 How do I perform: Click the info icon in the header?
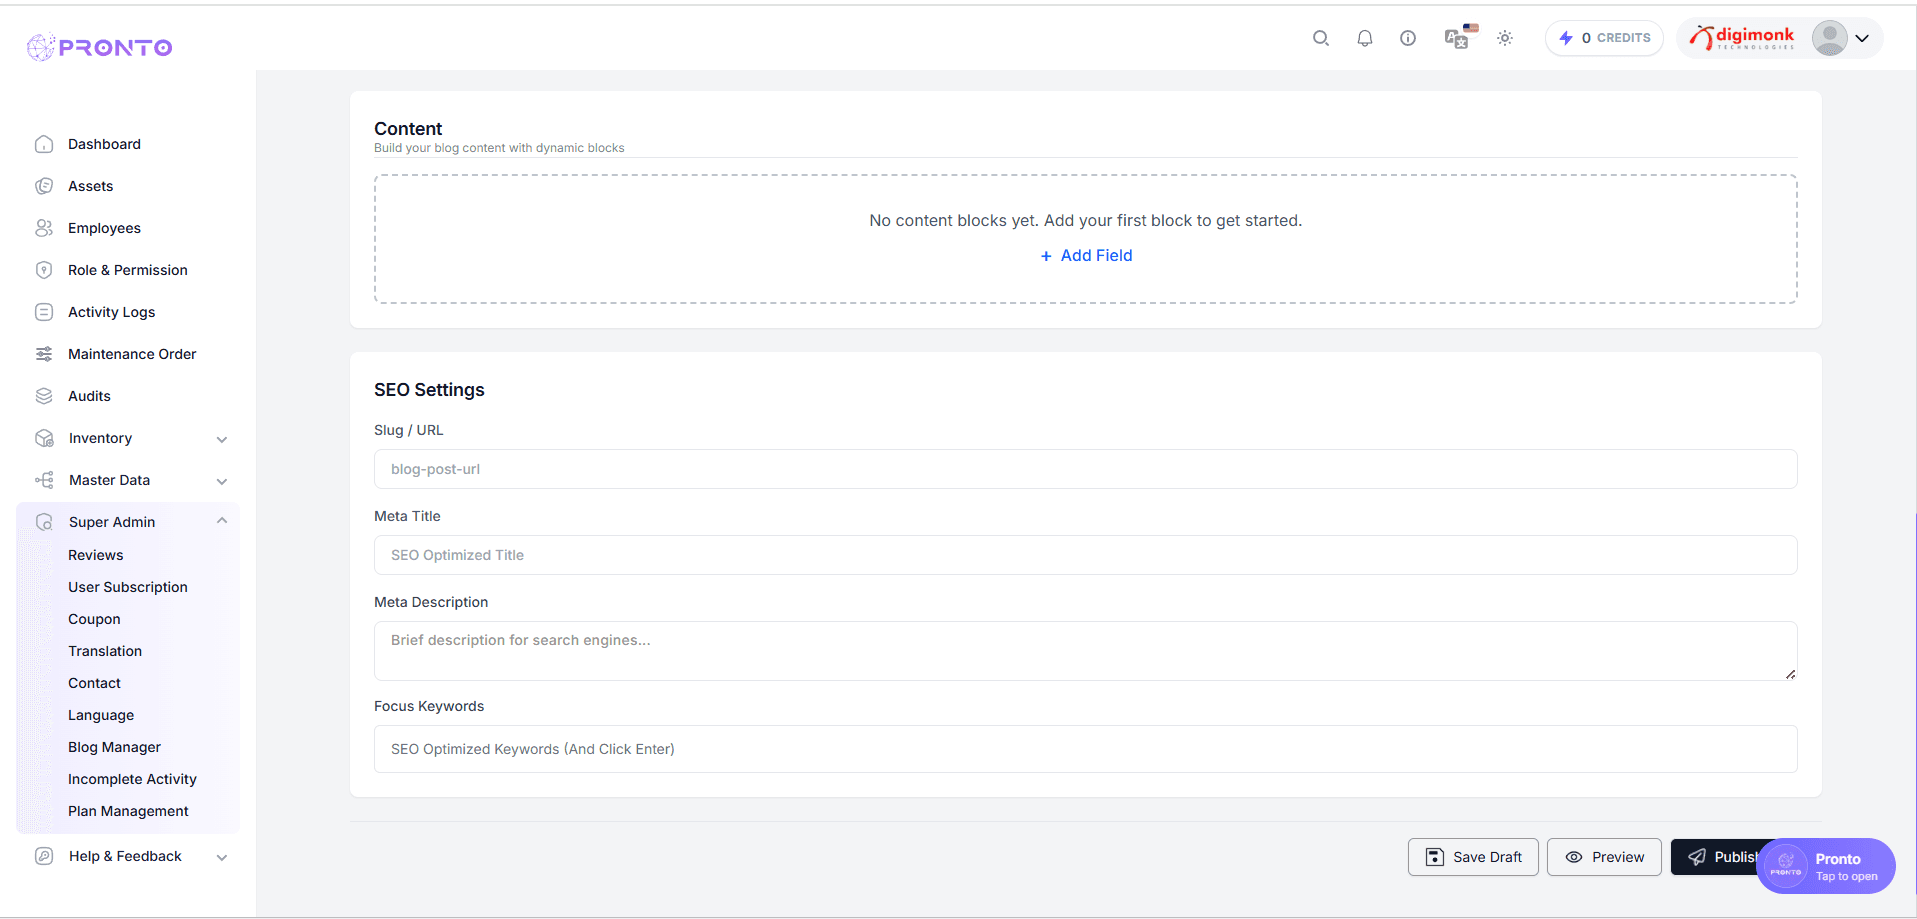click(x=1408, y=37)
